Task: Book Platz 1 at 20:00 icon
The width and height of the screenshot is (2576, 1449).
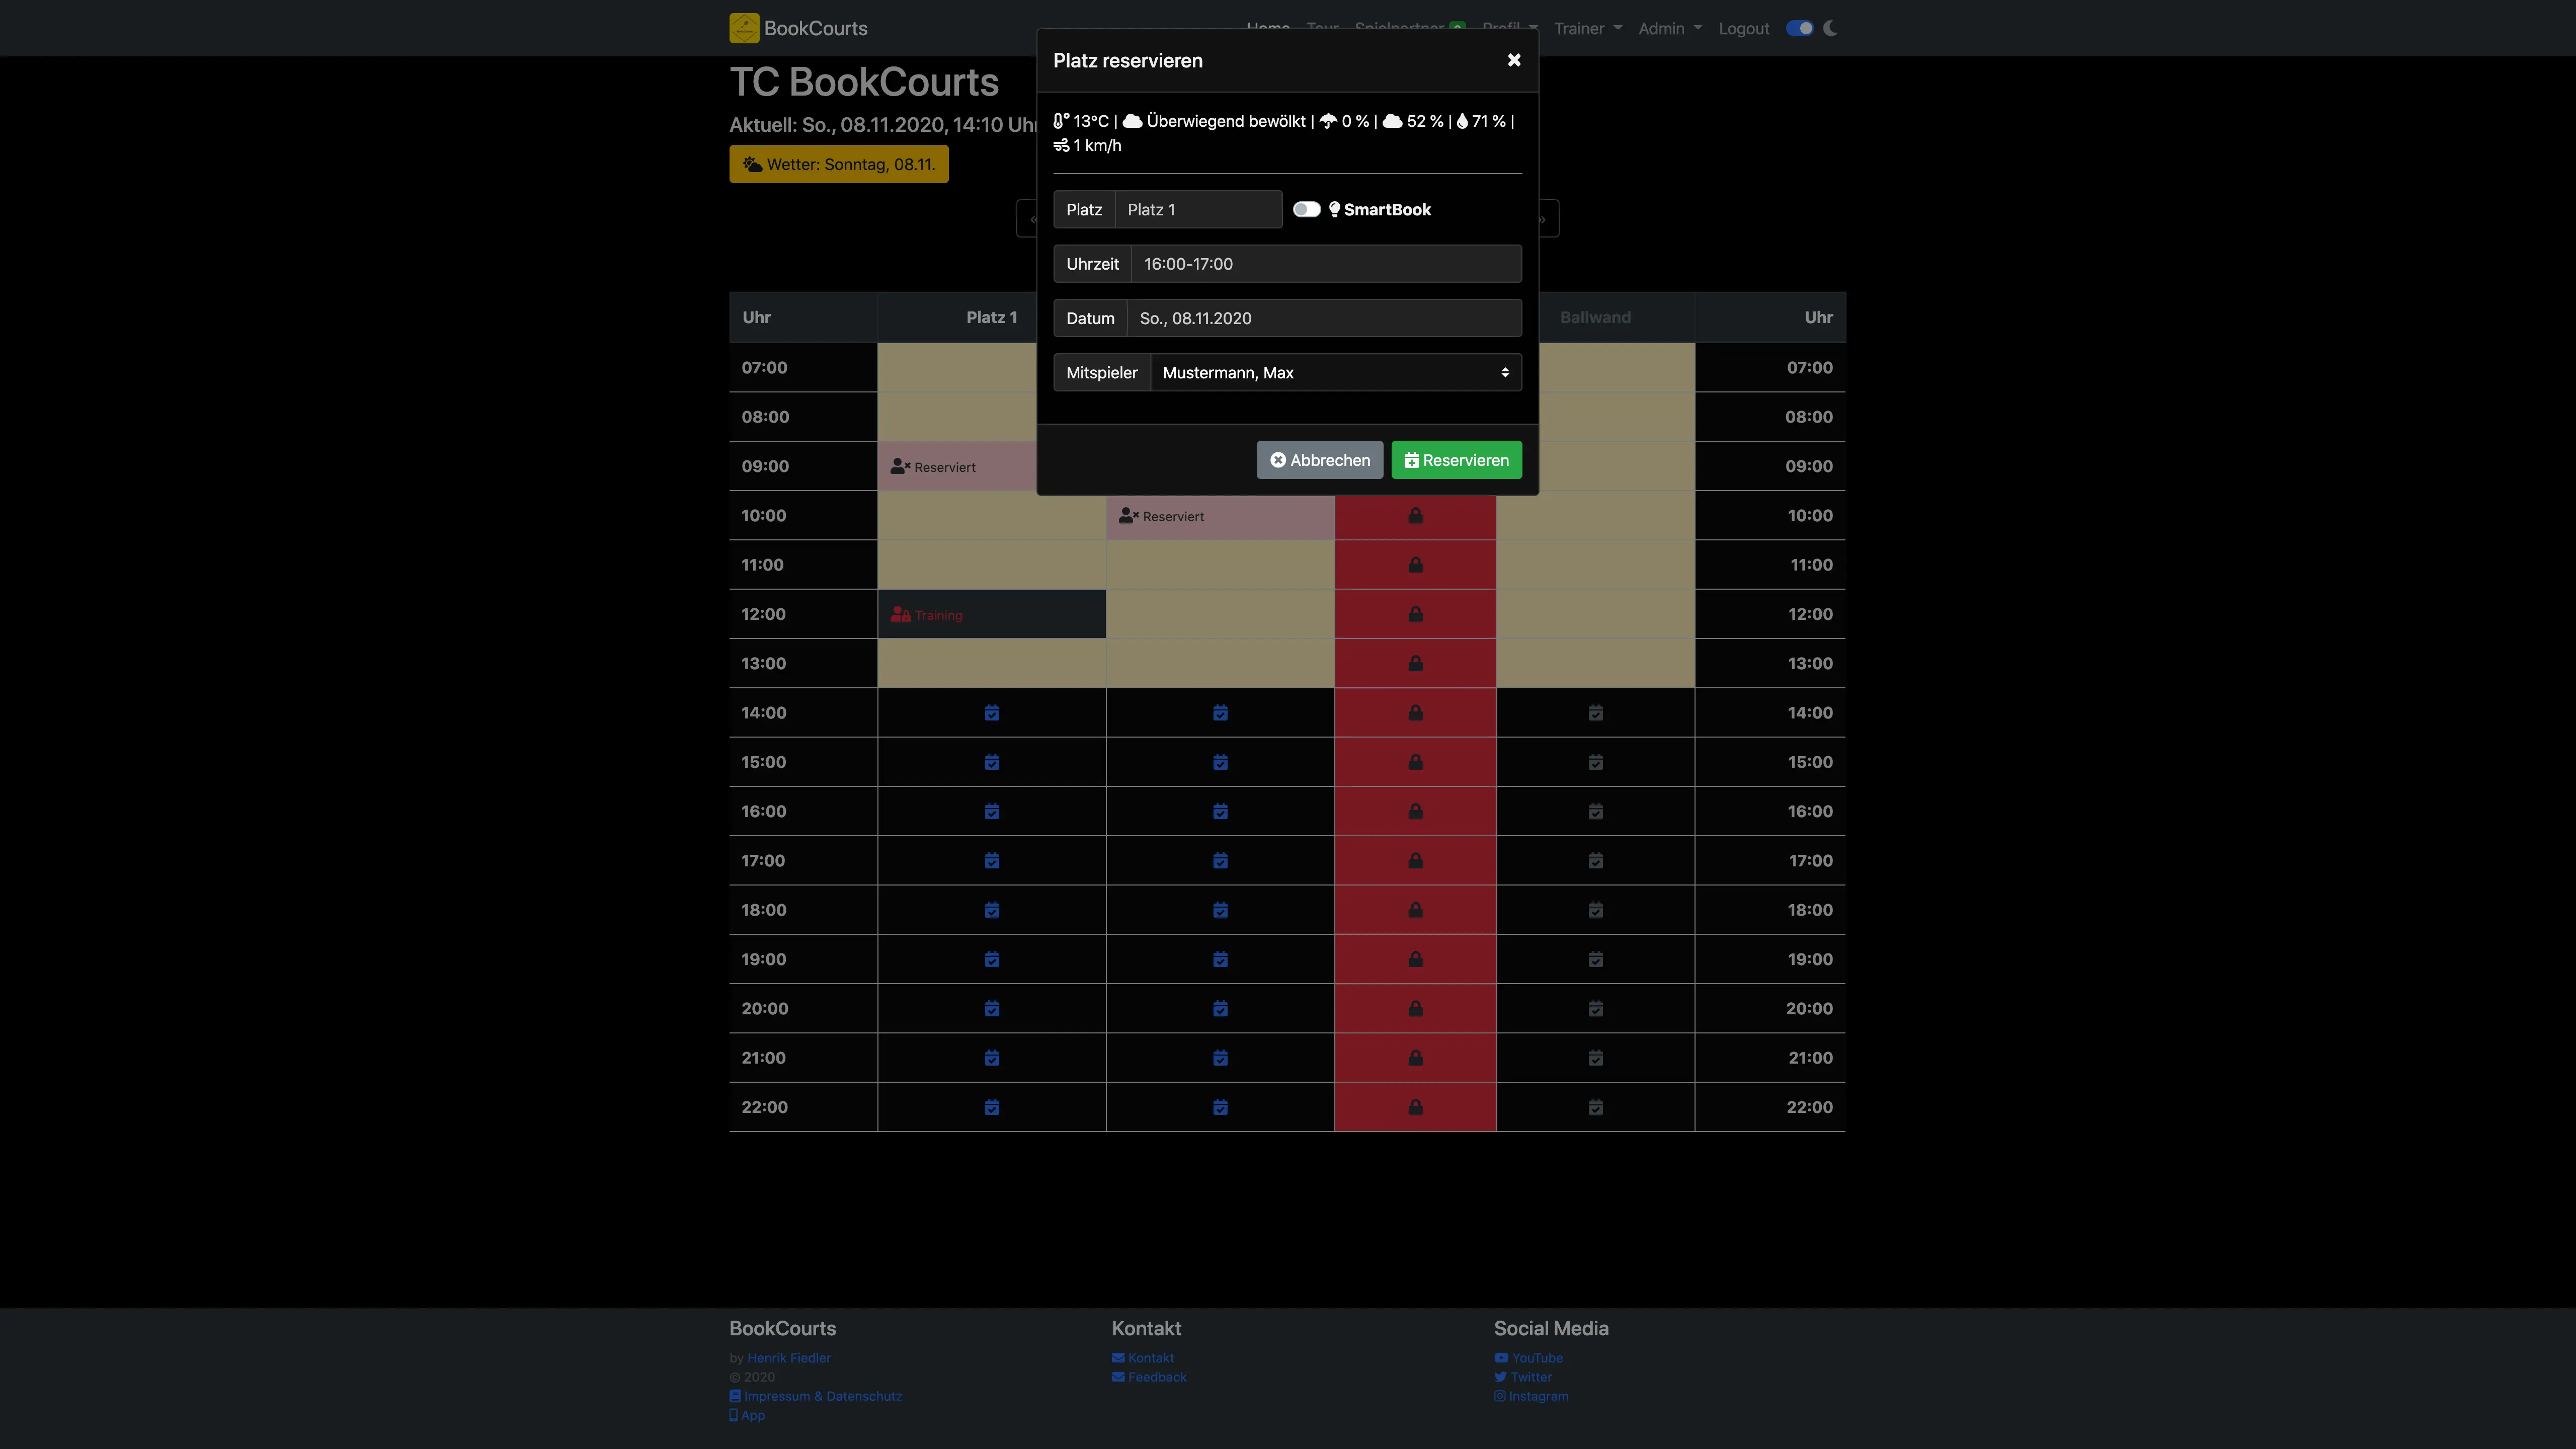Action: (x=991, y=1008)
